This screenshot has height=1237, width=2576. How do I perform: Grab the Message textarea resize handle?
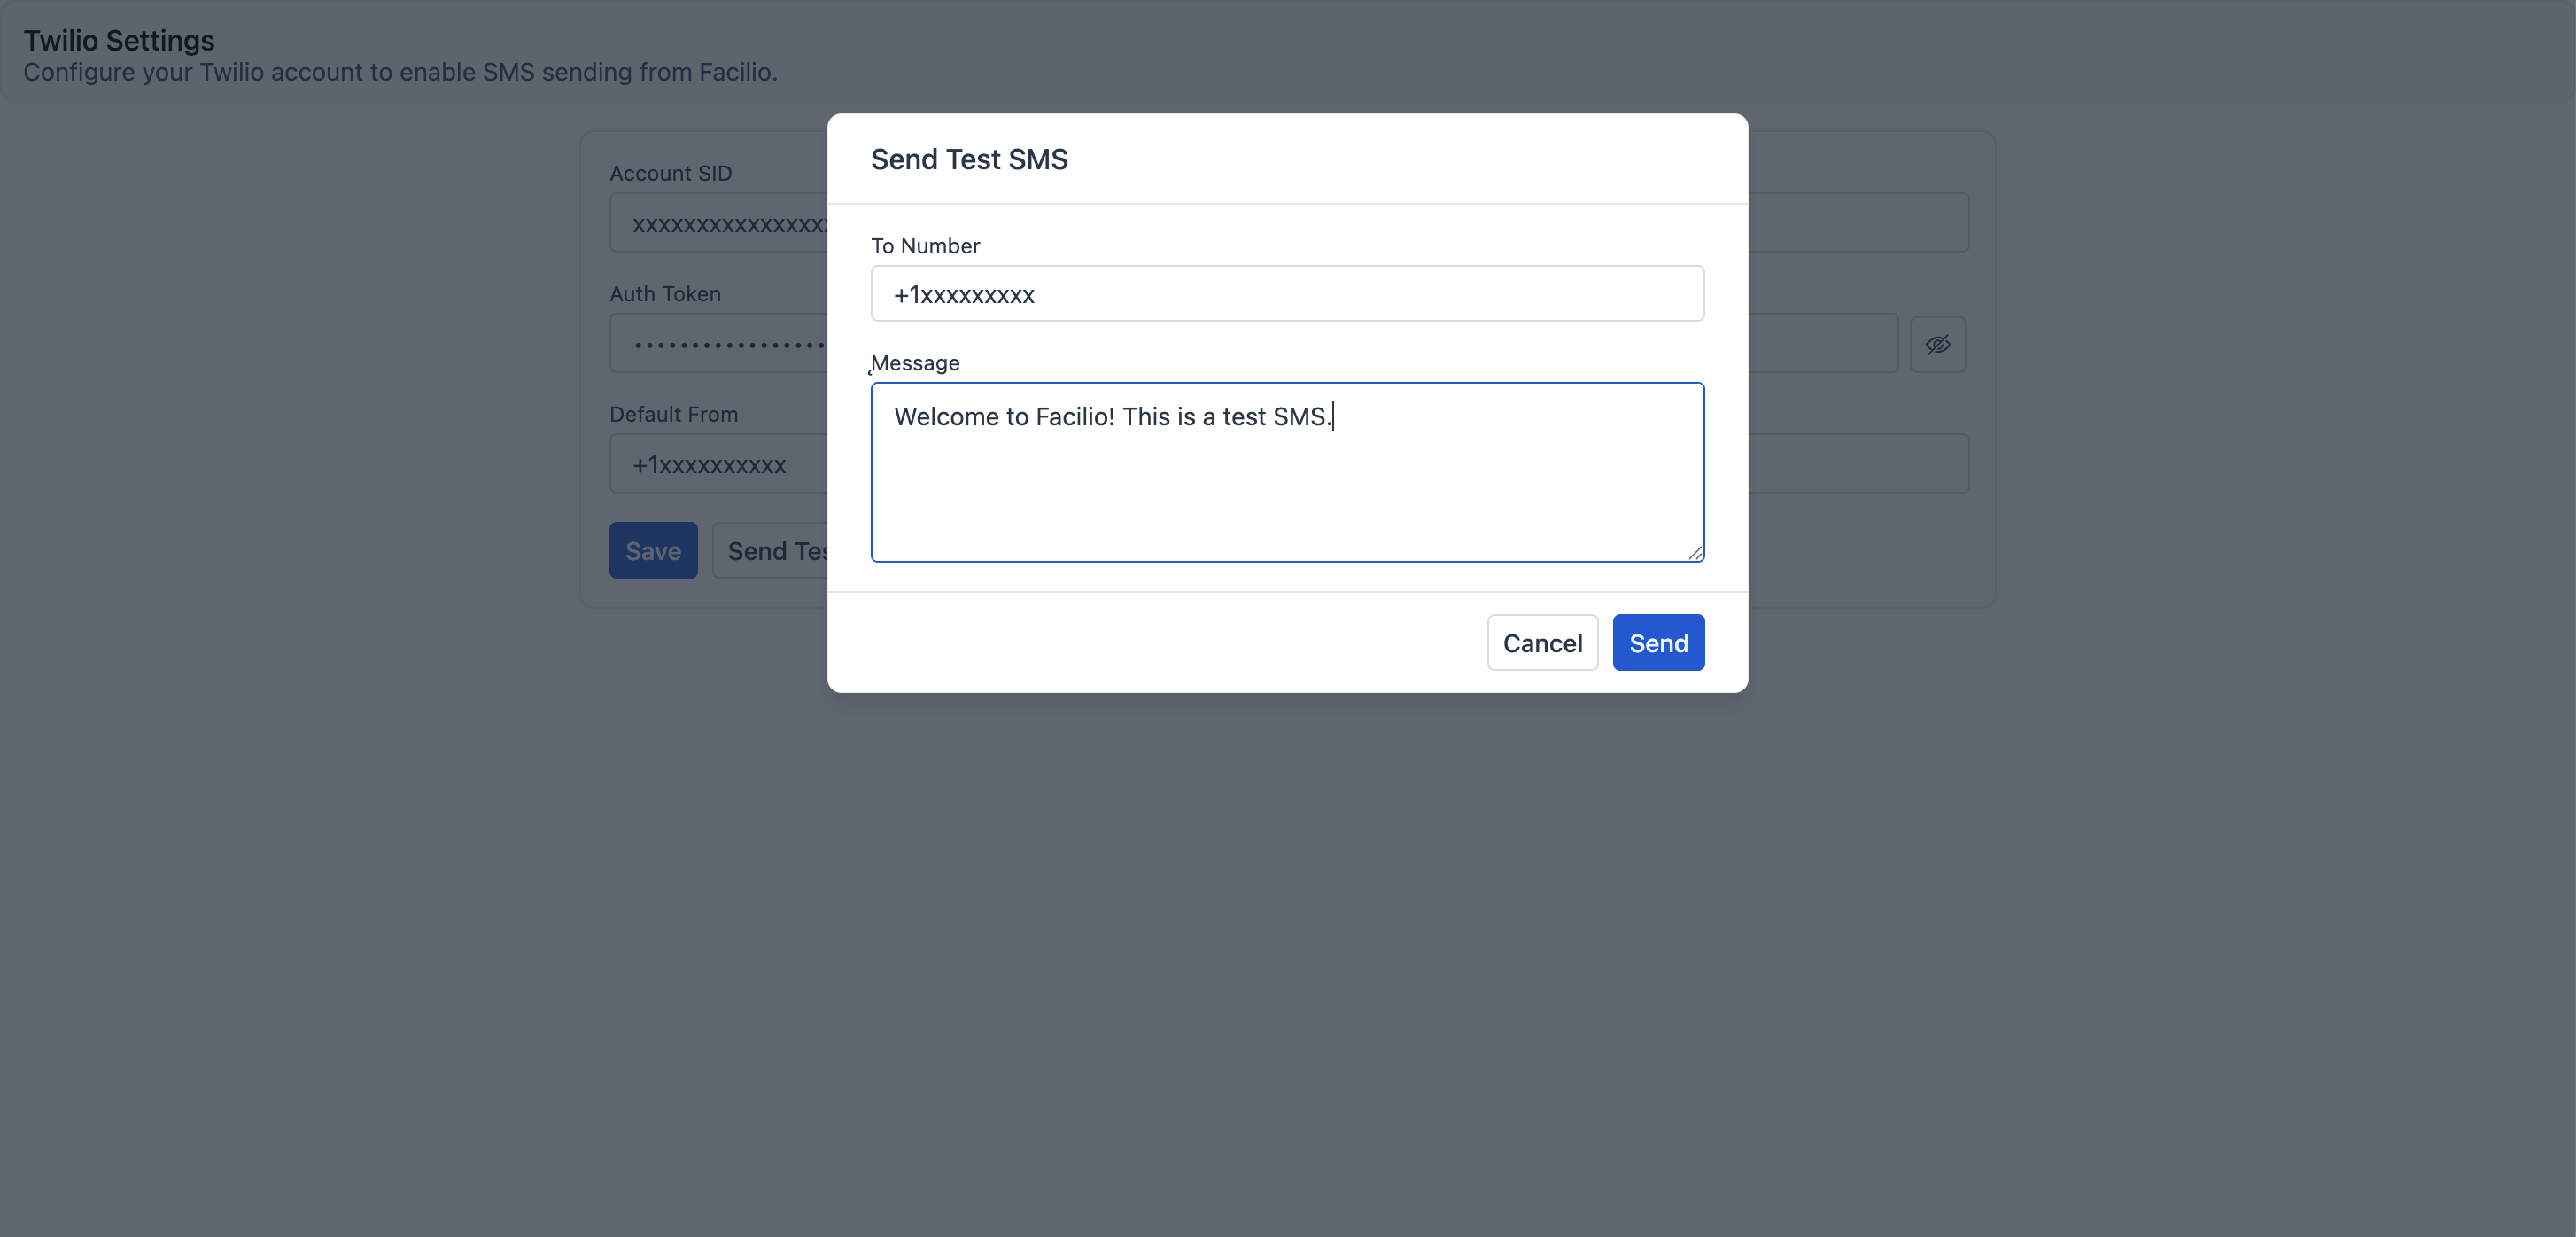tap(1695, 553)
